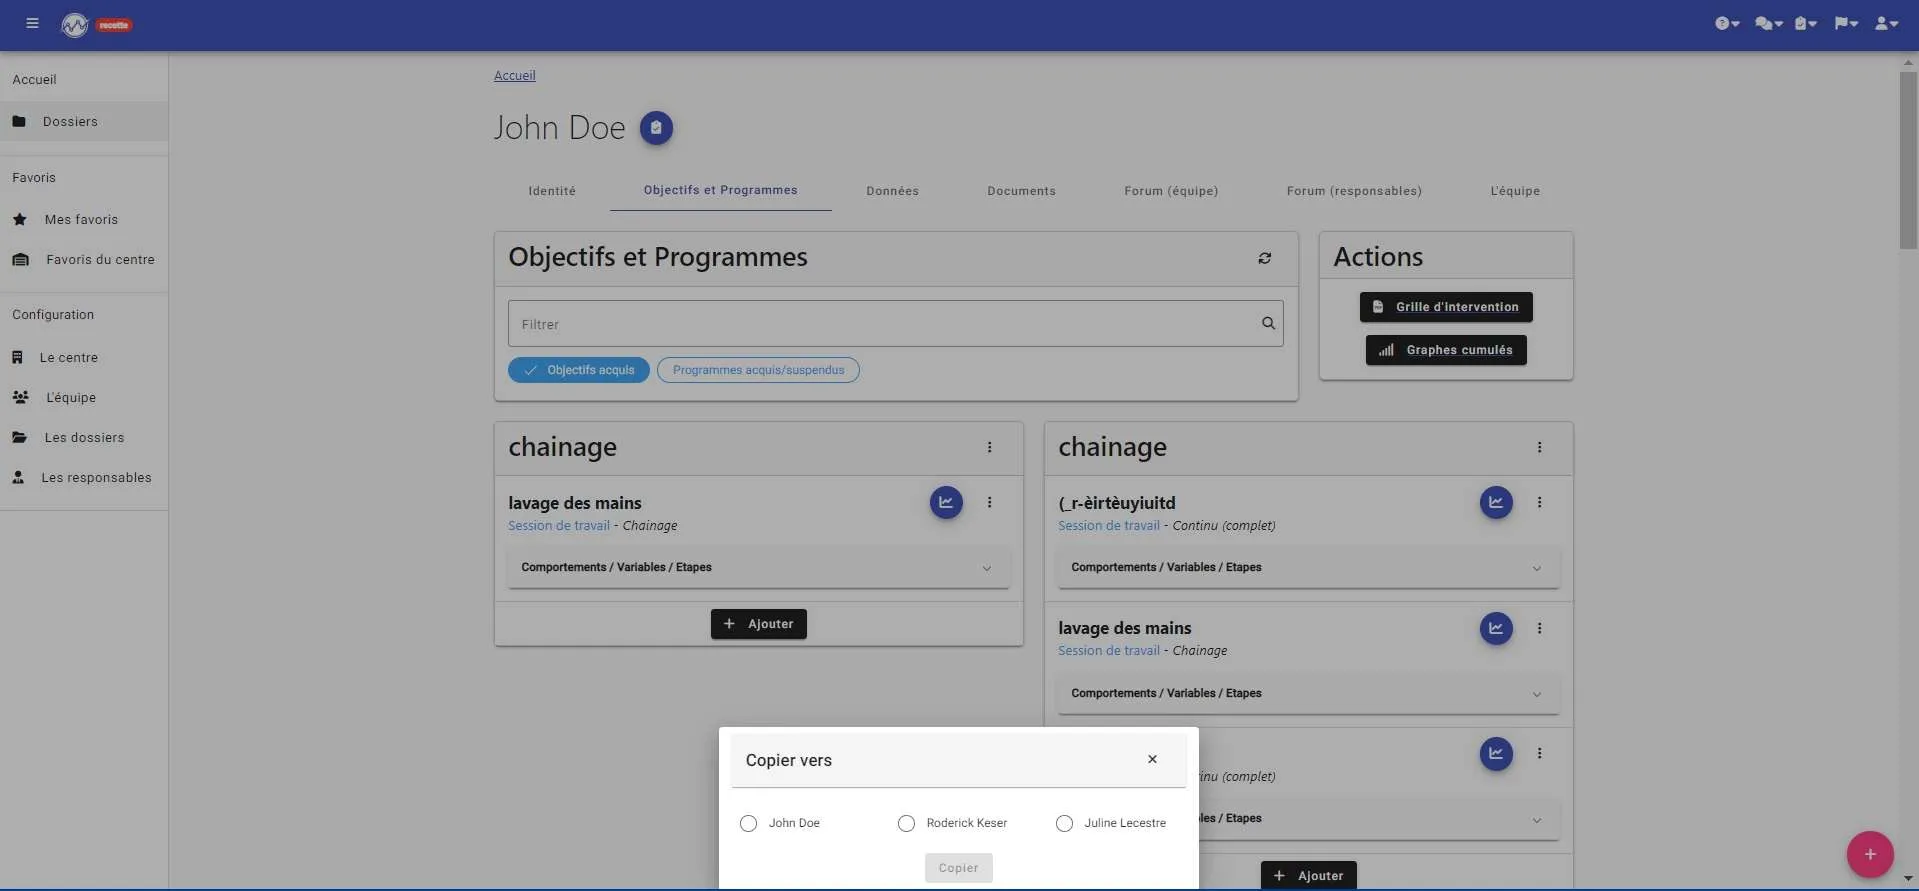Toggle the Objectifs acquis filter chip

point(579,370)
